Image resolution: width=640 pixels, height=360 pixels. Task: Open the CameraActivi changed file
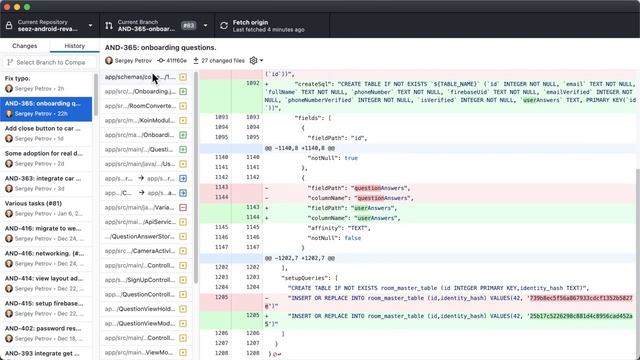click(146, 251)
